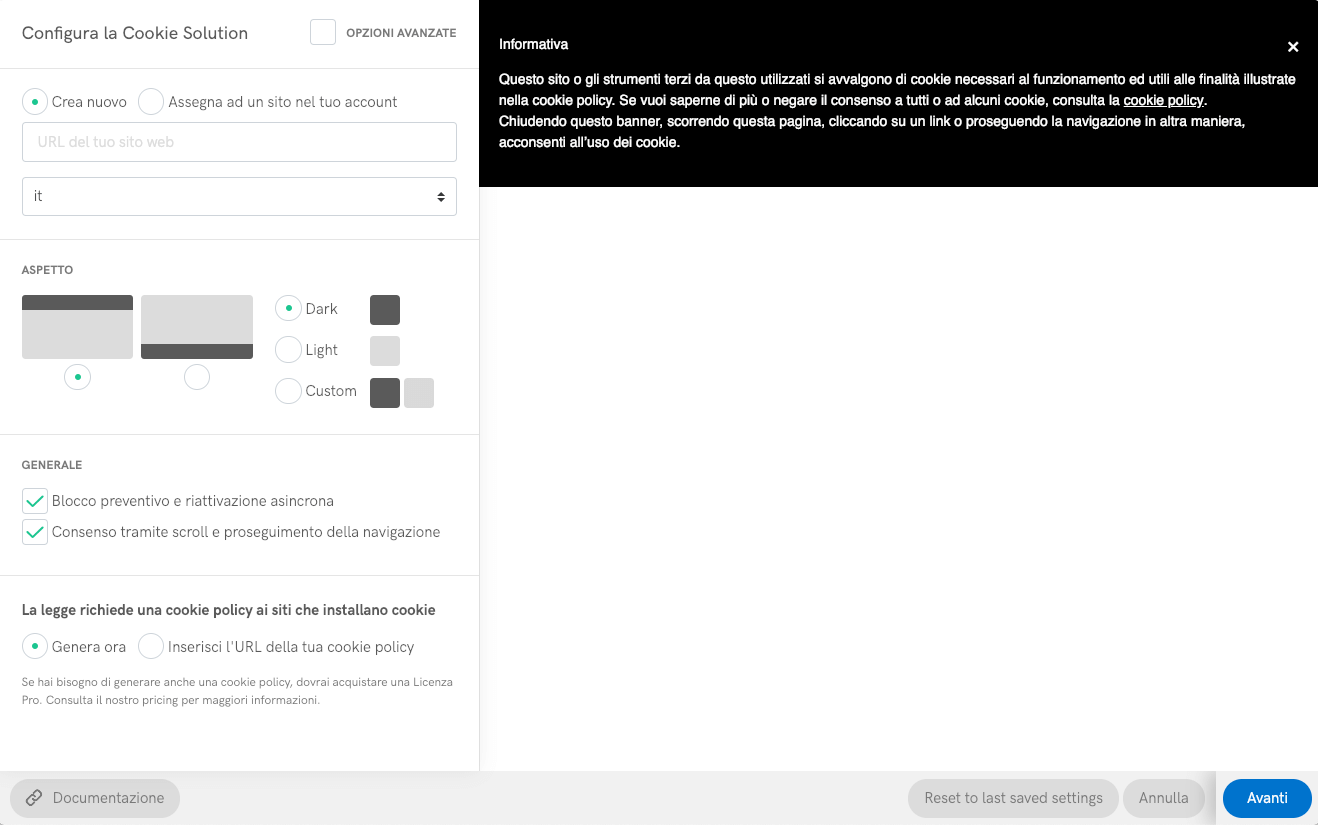This screenshot has height=825, width=1318.
Task: Choose Assegna ad un sito nel tuo account
Action: [x=151, y=102]
